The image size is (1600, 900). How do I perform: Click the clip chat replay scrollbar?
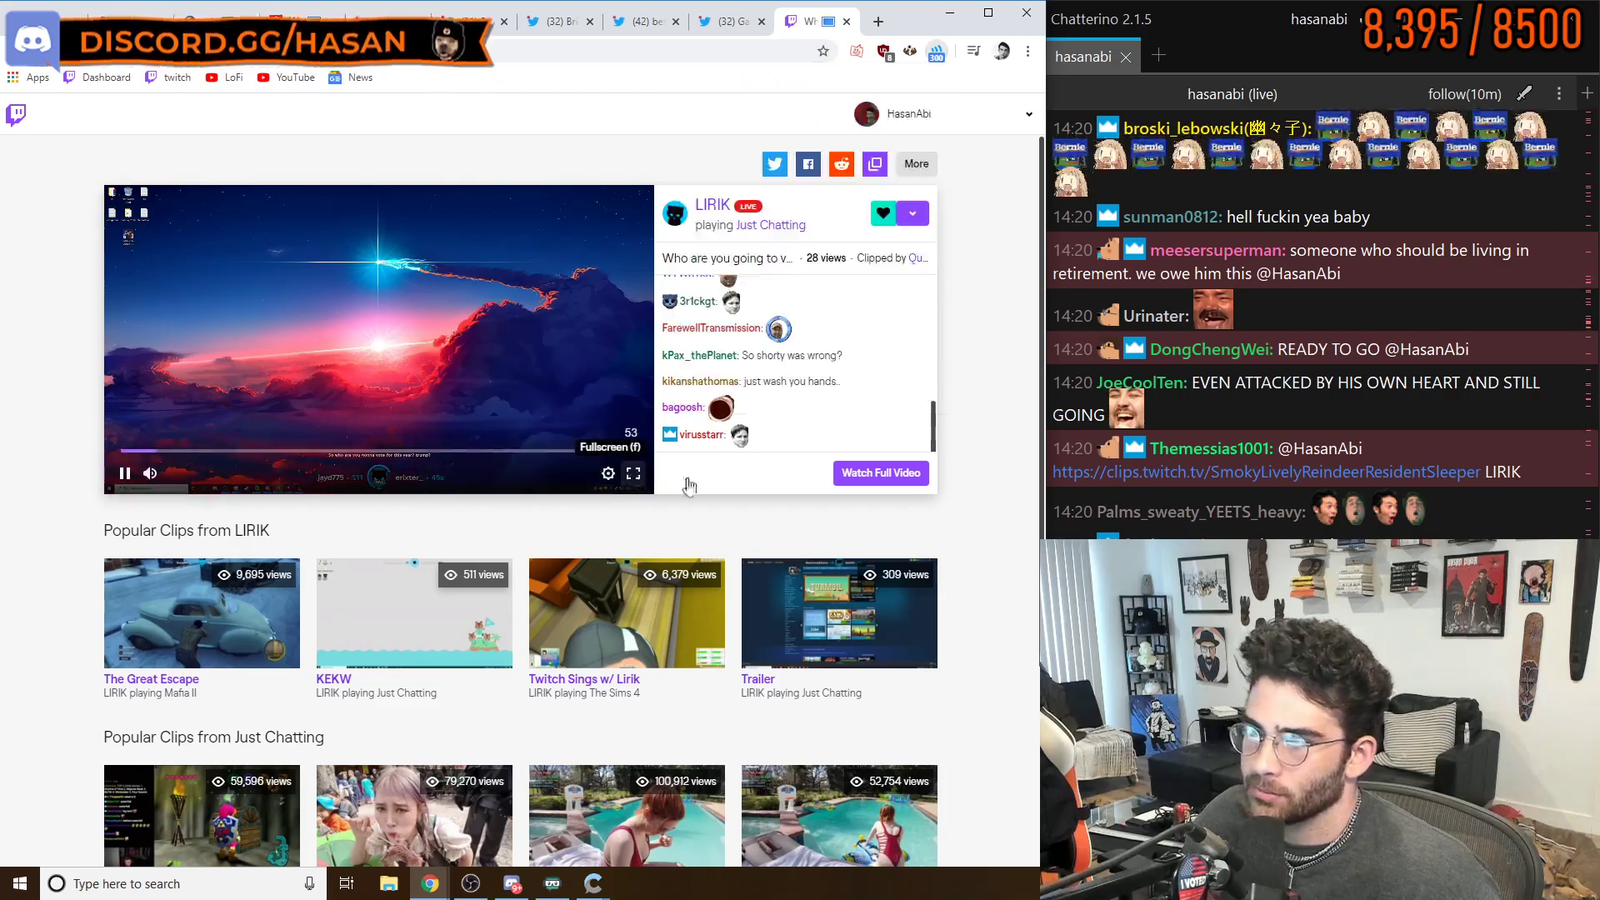pyautogui.click(x=933, y=426)
